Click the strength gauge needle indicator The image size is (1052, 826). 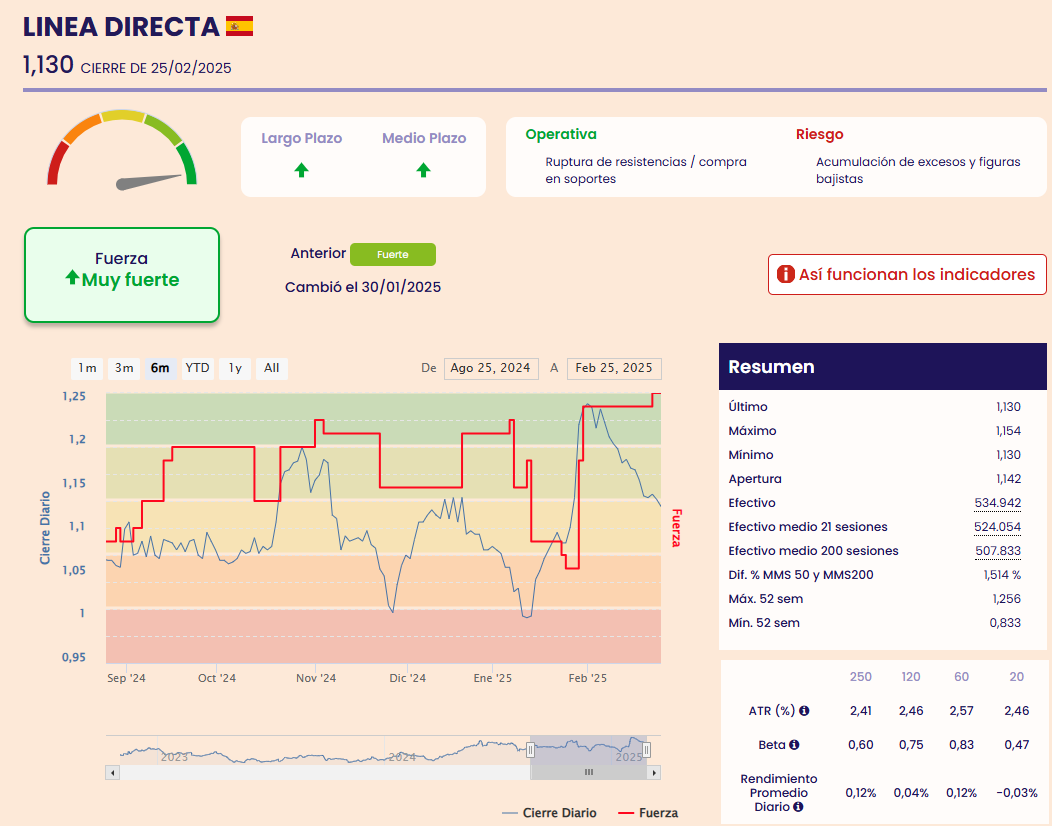coord(149,181)
